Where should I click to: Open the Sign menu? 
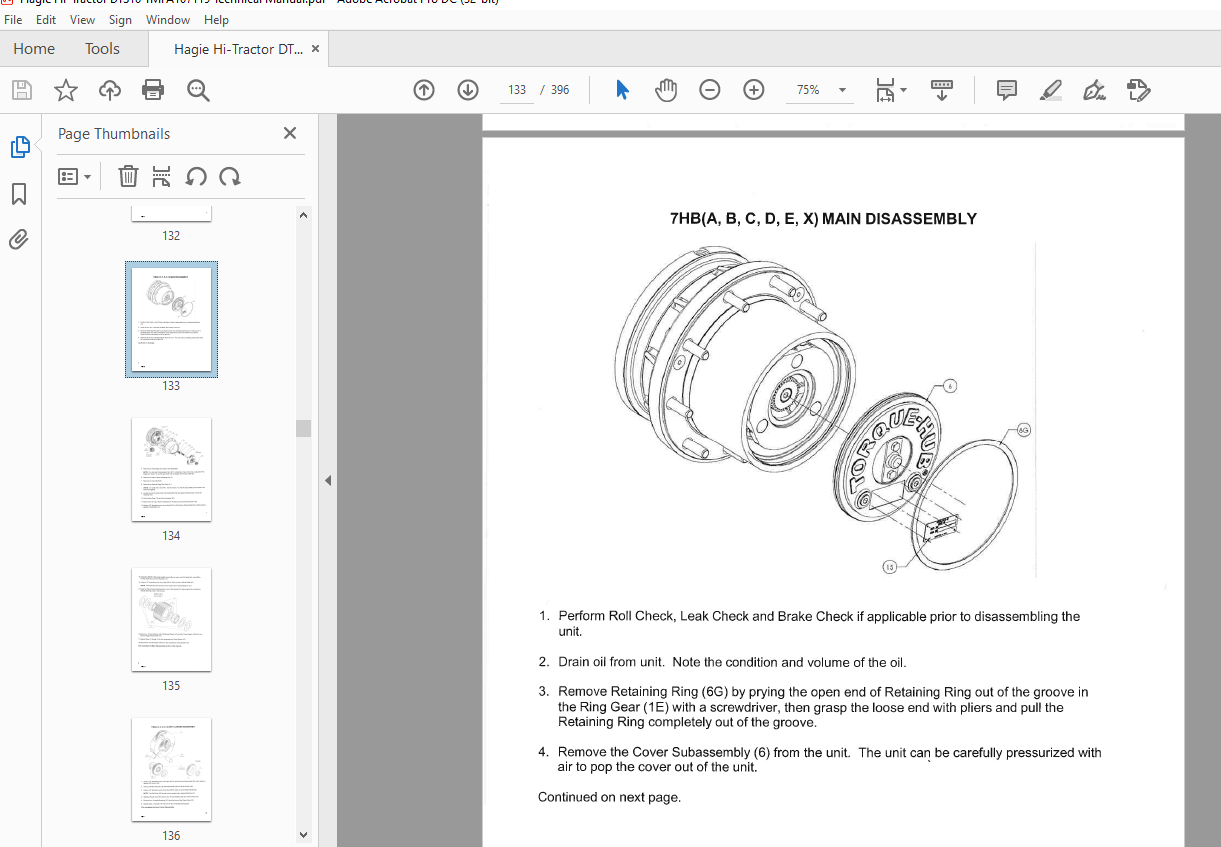(120, 20)
